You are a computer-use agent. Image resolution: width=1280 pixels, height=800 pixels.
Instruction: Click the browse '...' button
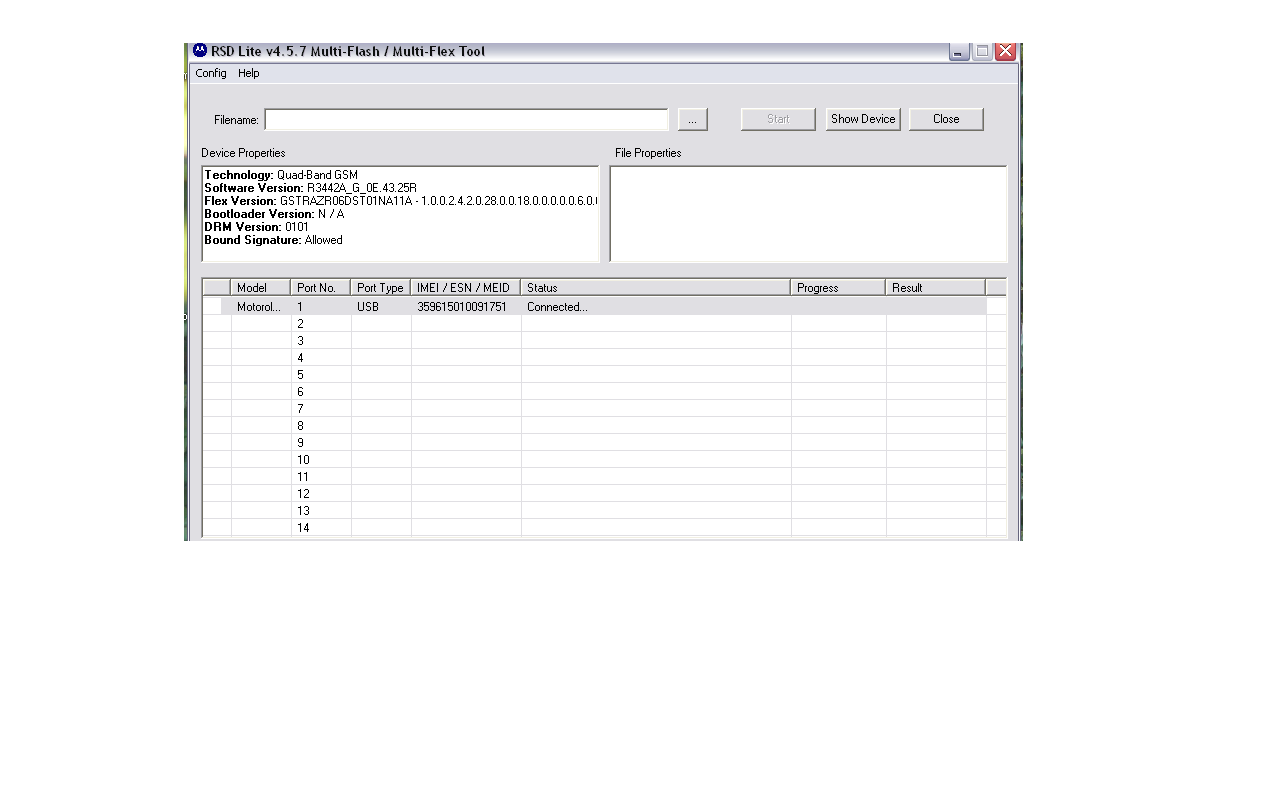pyautogui.click(x=692, y=119)
